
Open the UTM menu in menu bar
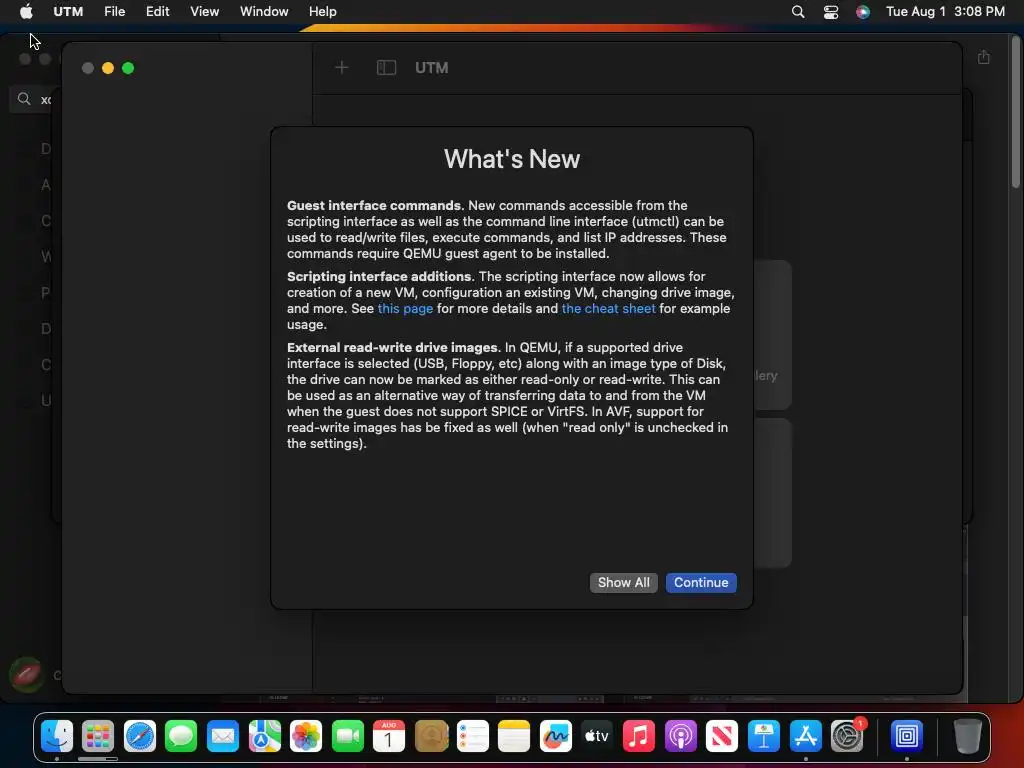[68, 11]
